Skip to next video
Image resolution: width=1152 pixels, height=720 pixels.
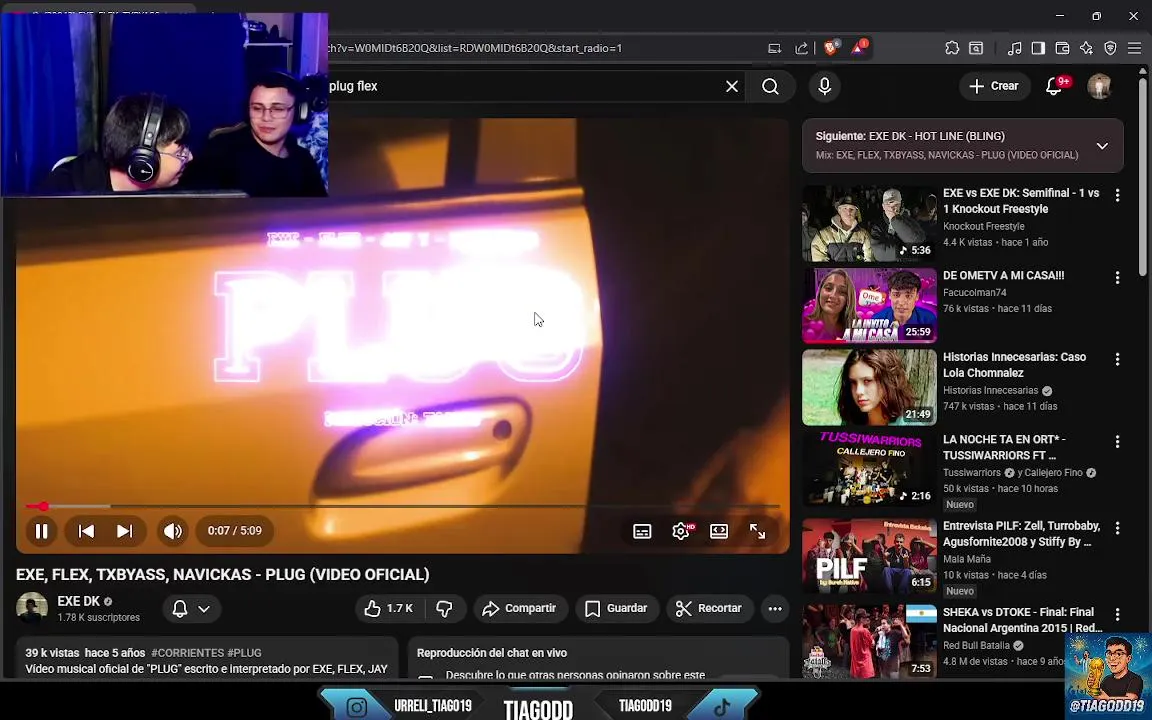pyautogui.click(x=125, y=531)
